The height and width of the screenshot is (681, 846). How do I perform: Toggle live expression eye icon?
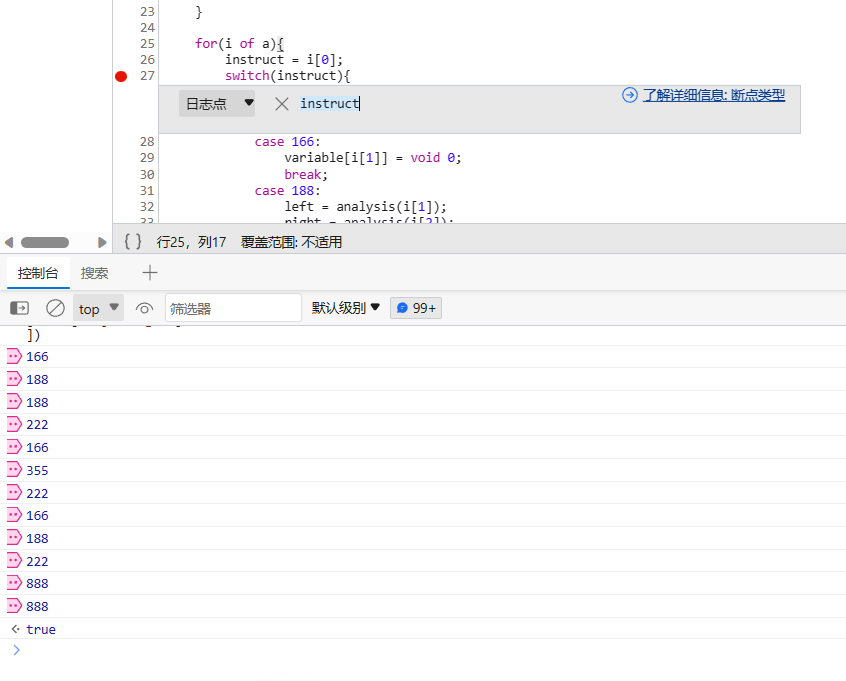pos(145,308)
